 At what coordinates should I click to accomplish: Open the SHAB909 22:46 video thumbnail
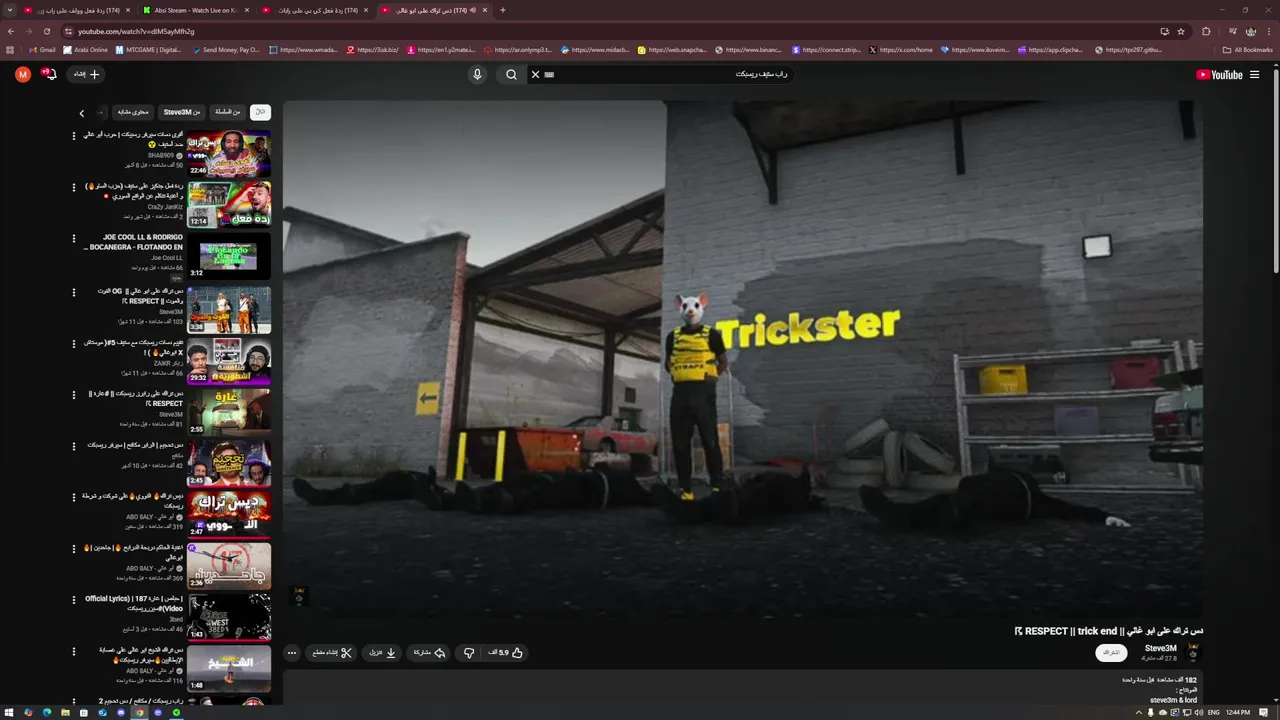point(229,153)
